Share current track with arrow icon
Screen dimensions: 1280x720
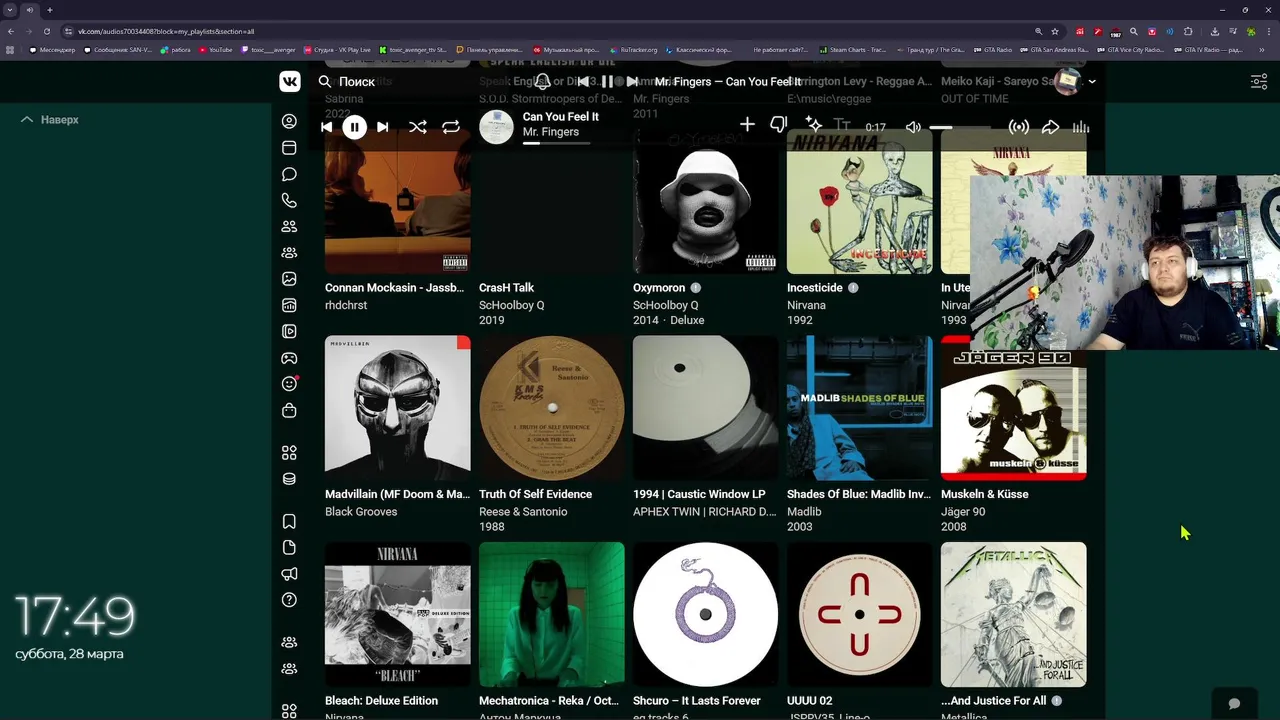tap(1050, 127)
